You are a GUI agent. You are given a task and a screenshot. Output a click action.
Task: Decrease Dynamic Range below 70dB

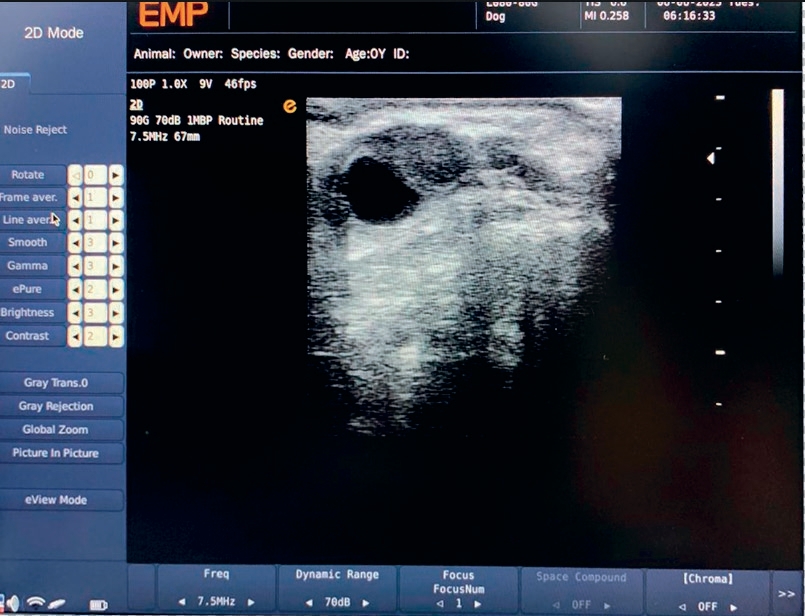309,603
